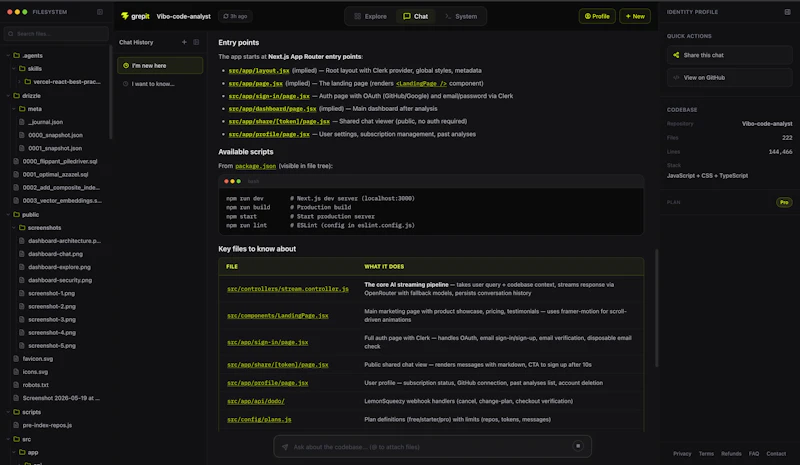Click the clock icon of I'm new here chat
This screenshot has height=465, width=800.
[x=126, y=65]
